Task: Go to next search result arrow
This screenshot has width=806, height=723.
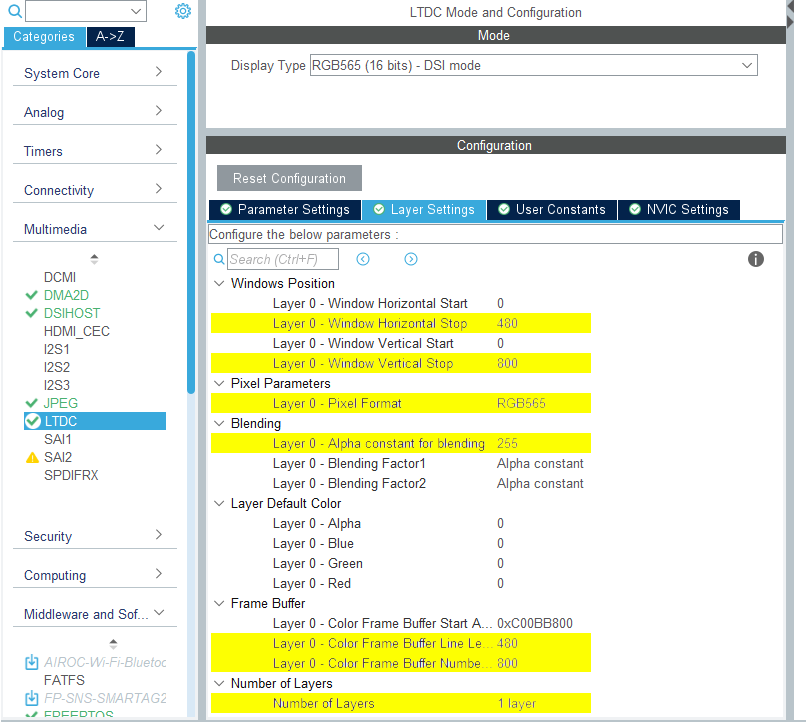Action: 411,259
